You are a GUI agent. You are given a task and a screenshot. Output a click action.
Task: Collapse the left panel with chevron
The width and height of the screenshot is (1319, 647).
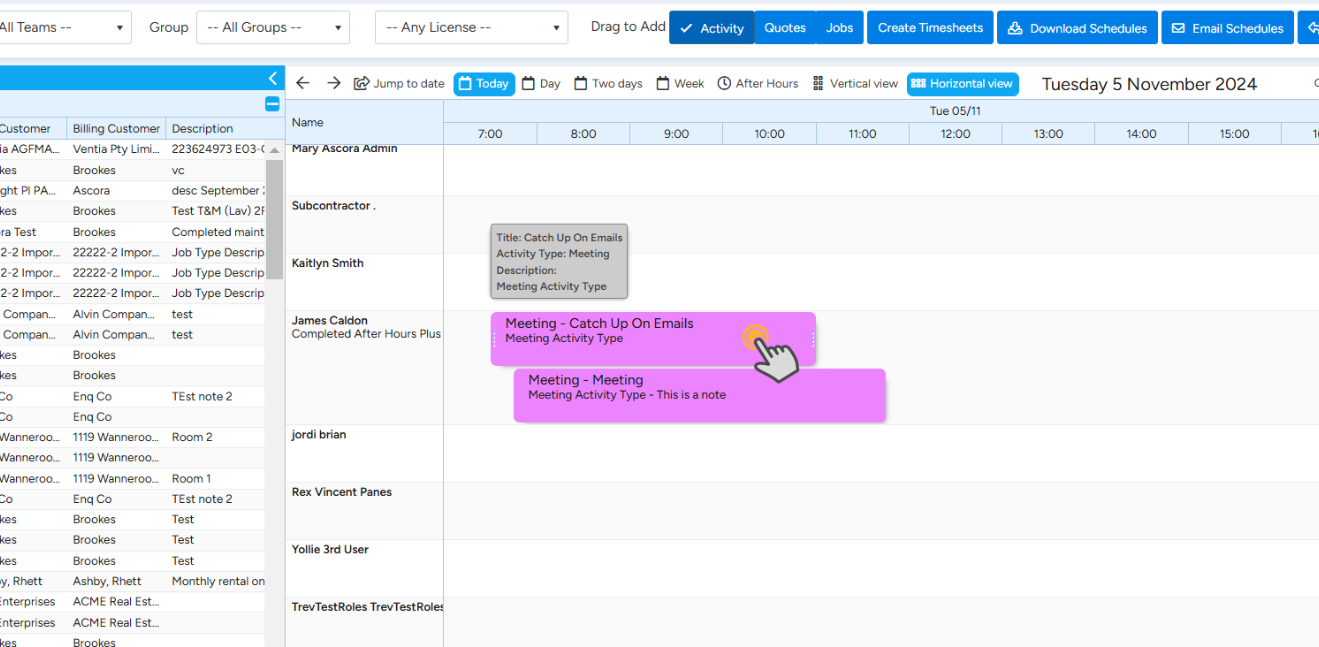click(273, 78)
